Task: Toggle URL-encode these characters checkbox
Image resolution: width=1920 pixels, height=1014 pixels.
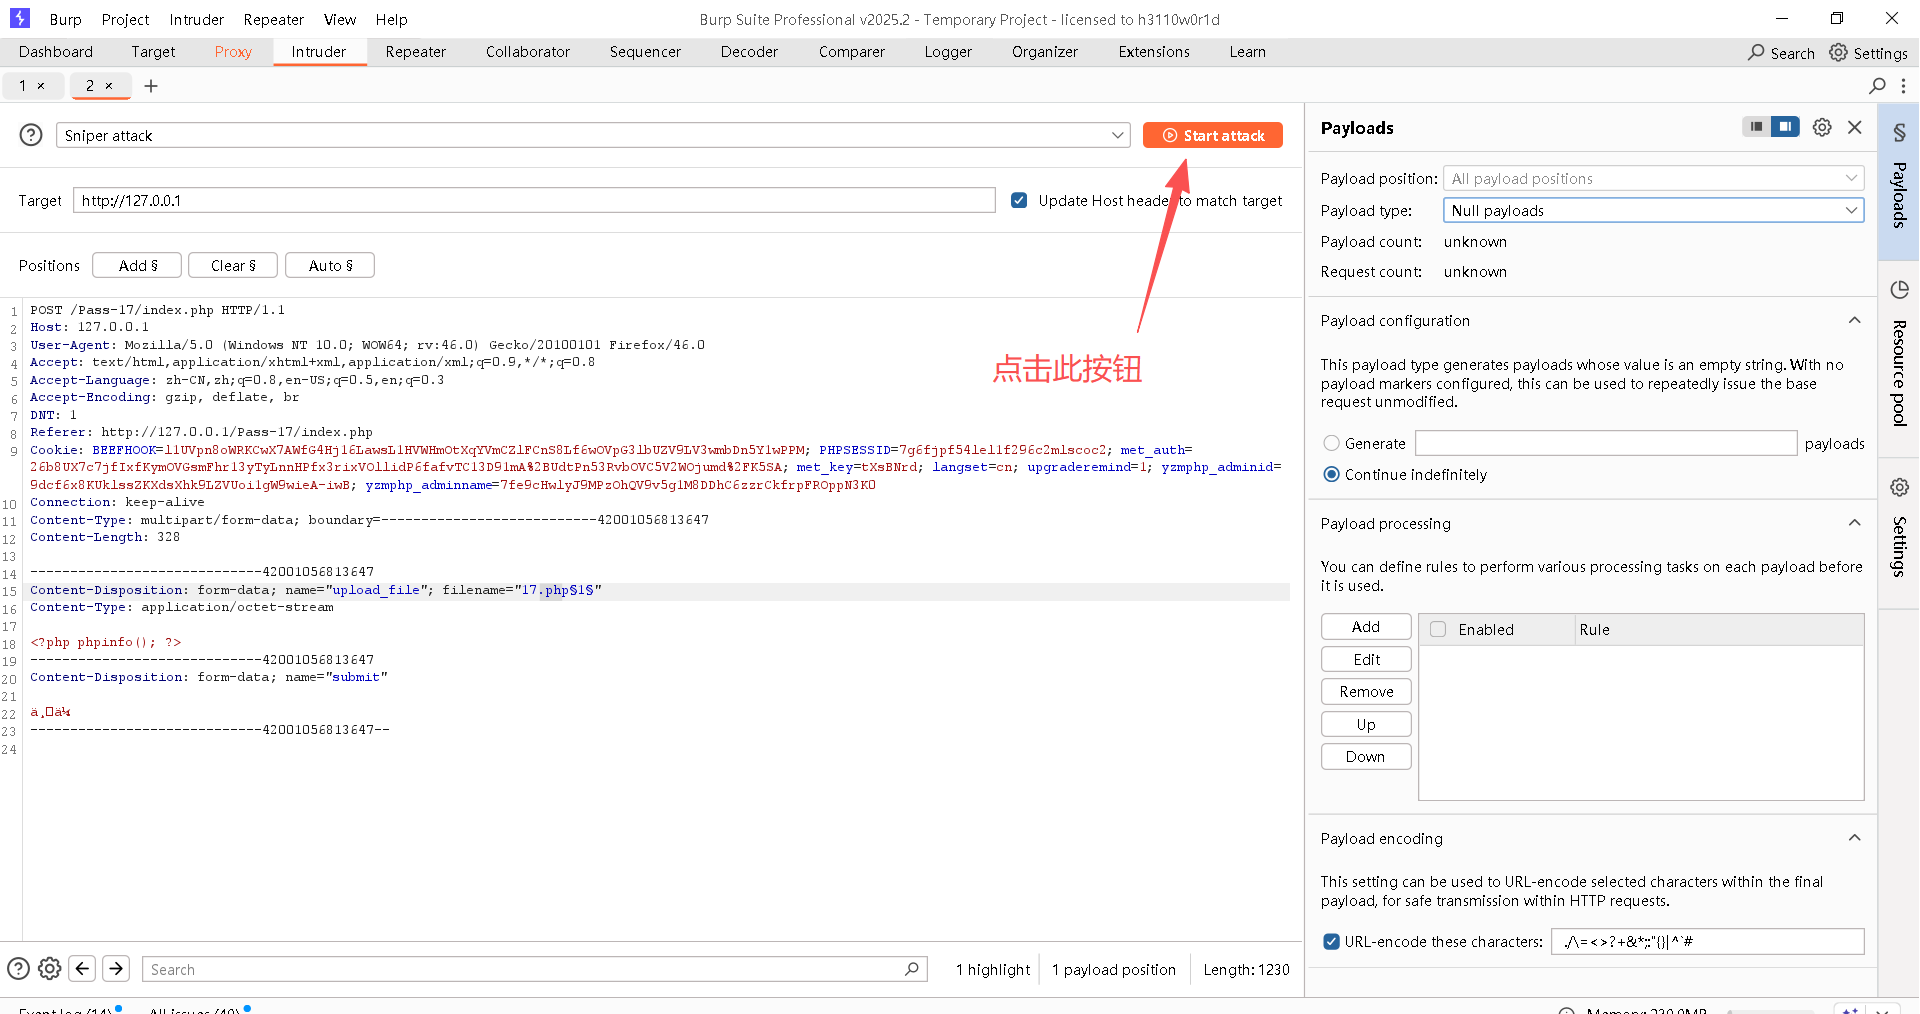Action: pos(1331,941)
